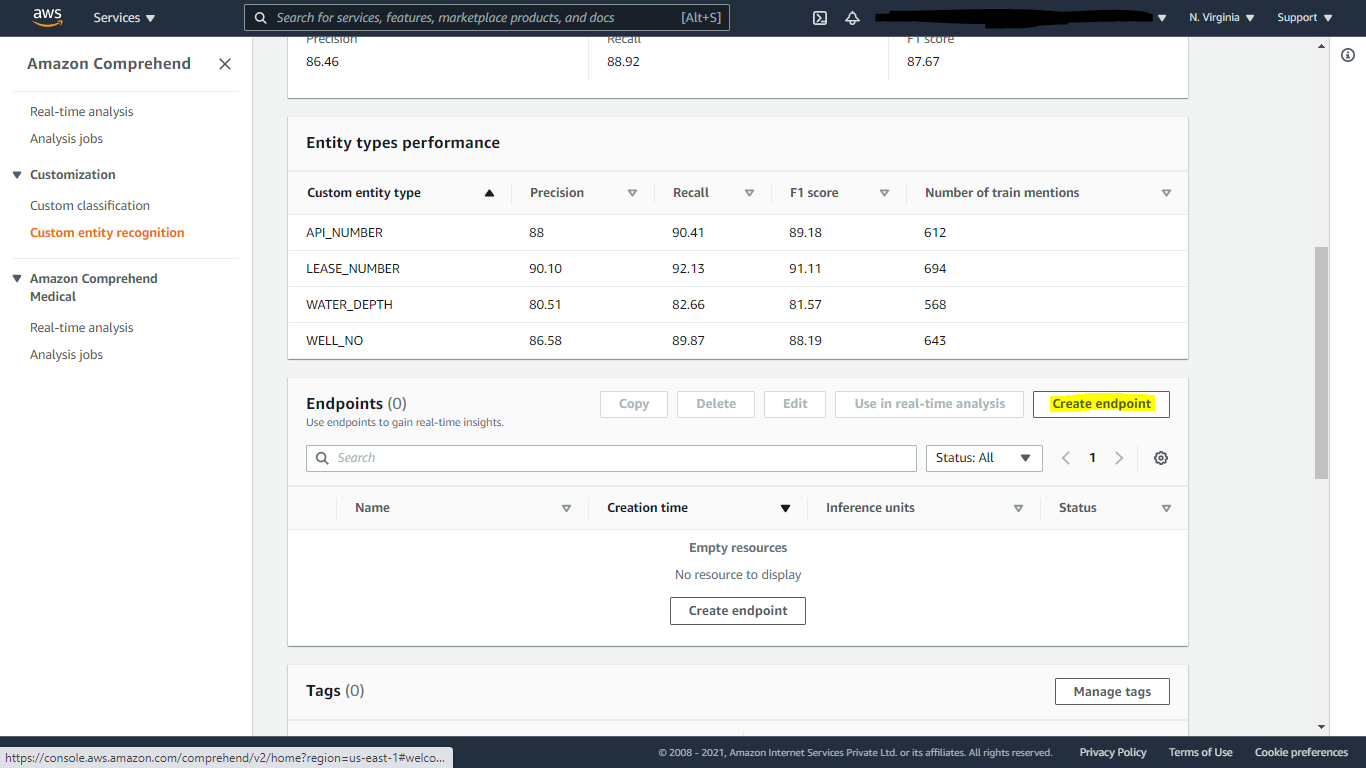Click the 91.11 F1 score value
The width and height of the screenshot is (1366, 768).
(x=806, y=269)
